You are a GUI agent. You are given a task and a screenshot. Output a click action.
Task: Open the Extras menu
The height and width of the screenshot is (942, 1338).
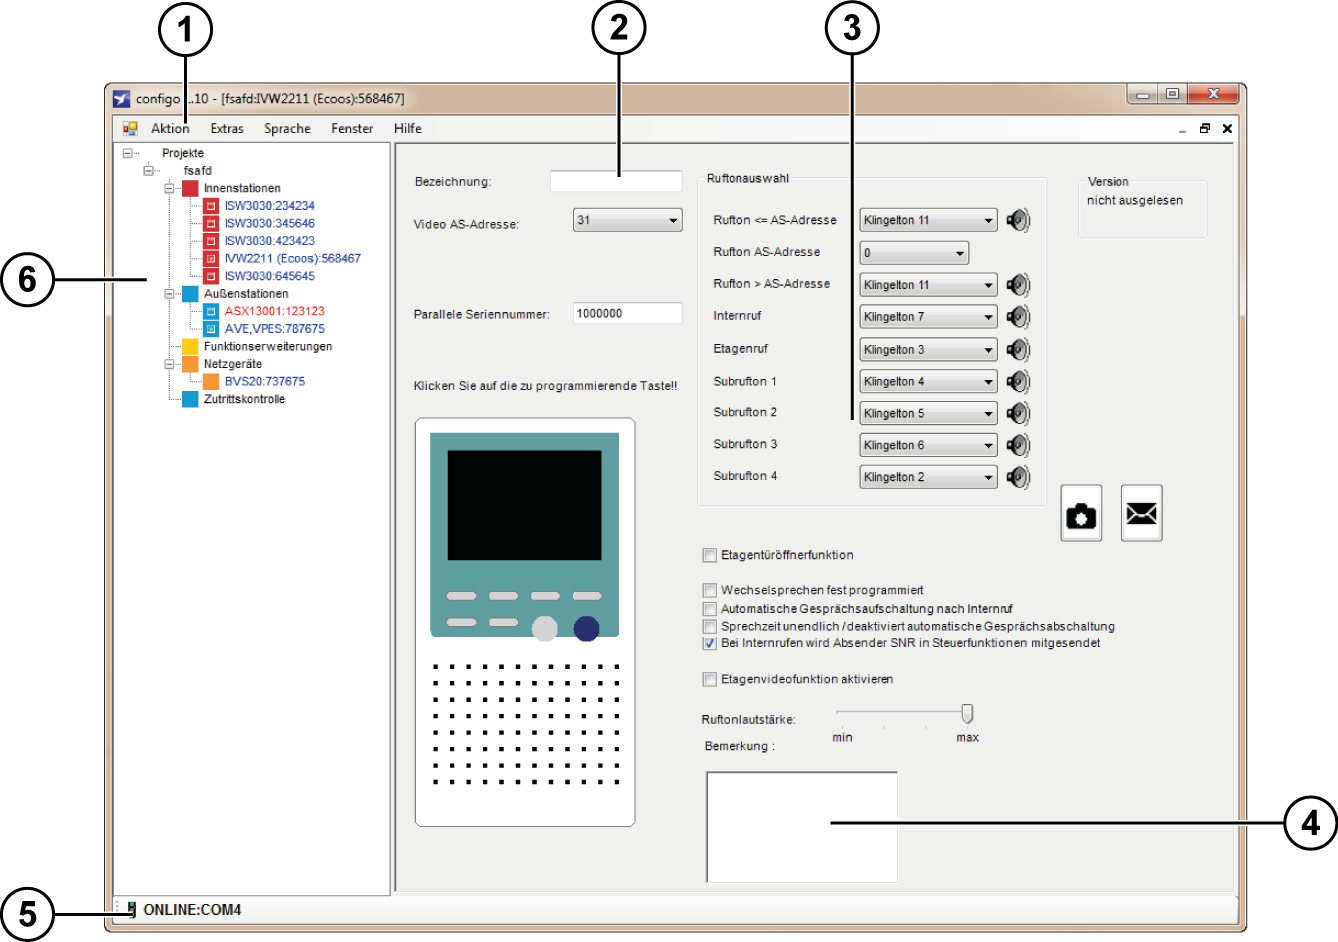coord(227,129)
